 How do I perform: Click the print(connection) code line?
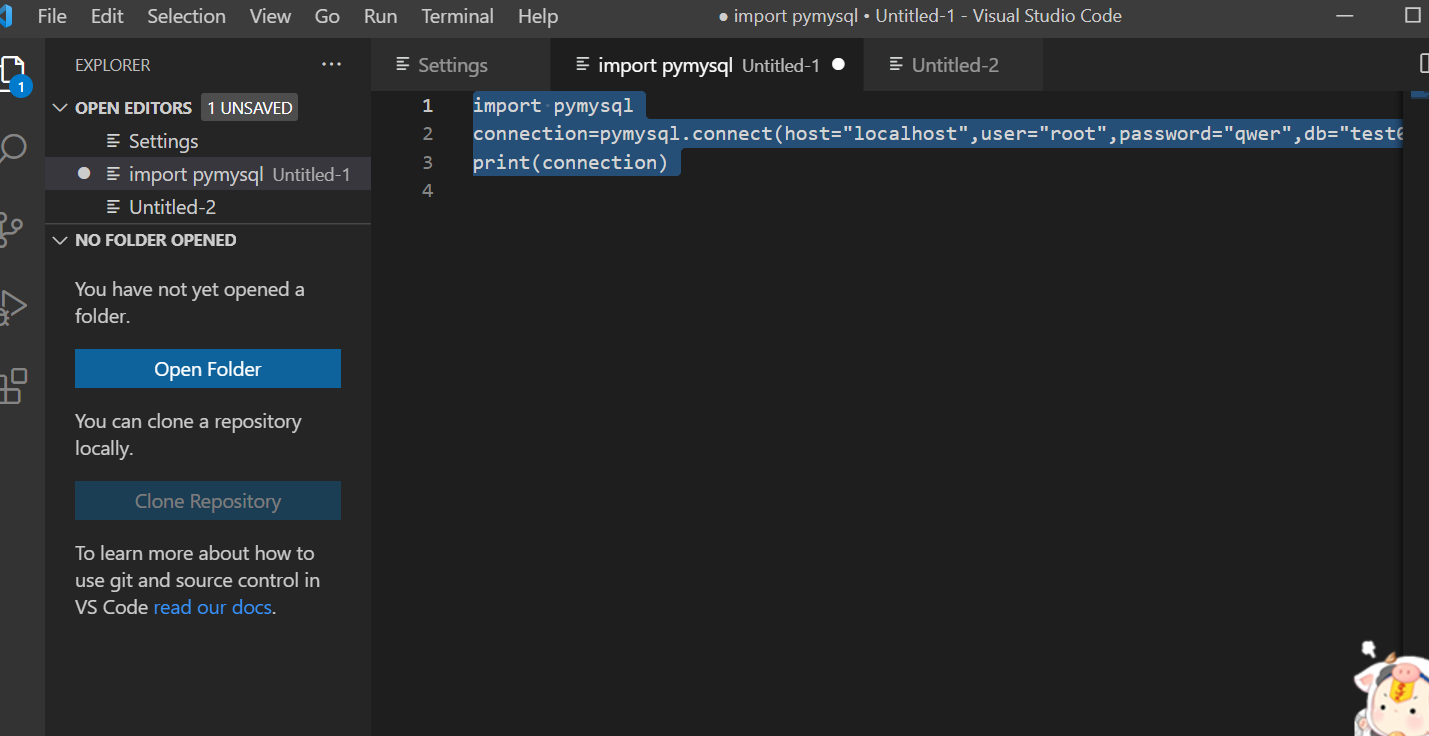tap(570, 162)
